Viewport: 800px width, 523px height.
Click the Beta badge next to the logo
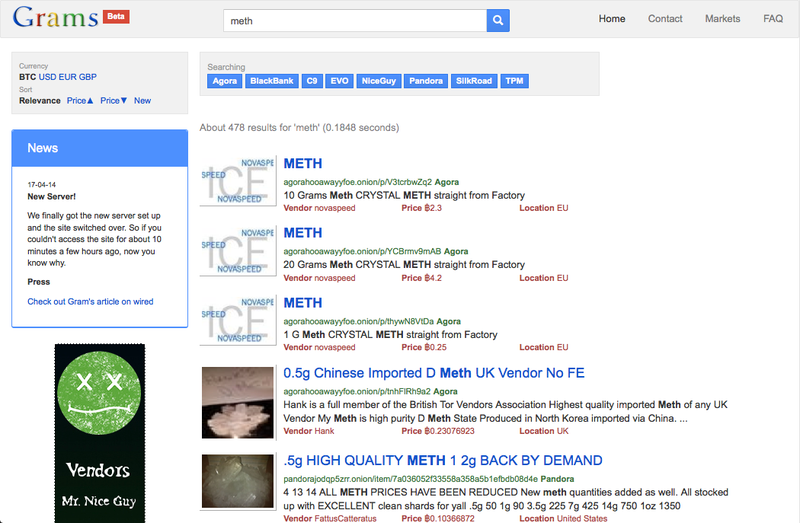(x=116, y=16)
